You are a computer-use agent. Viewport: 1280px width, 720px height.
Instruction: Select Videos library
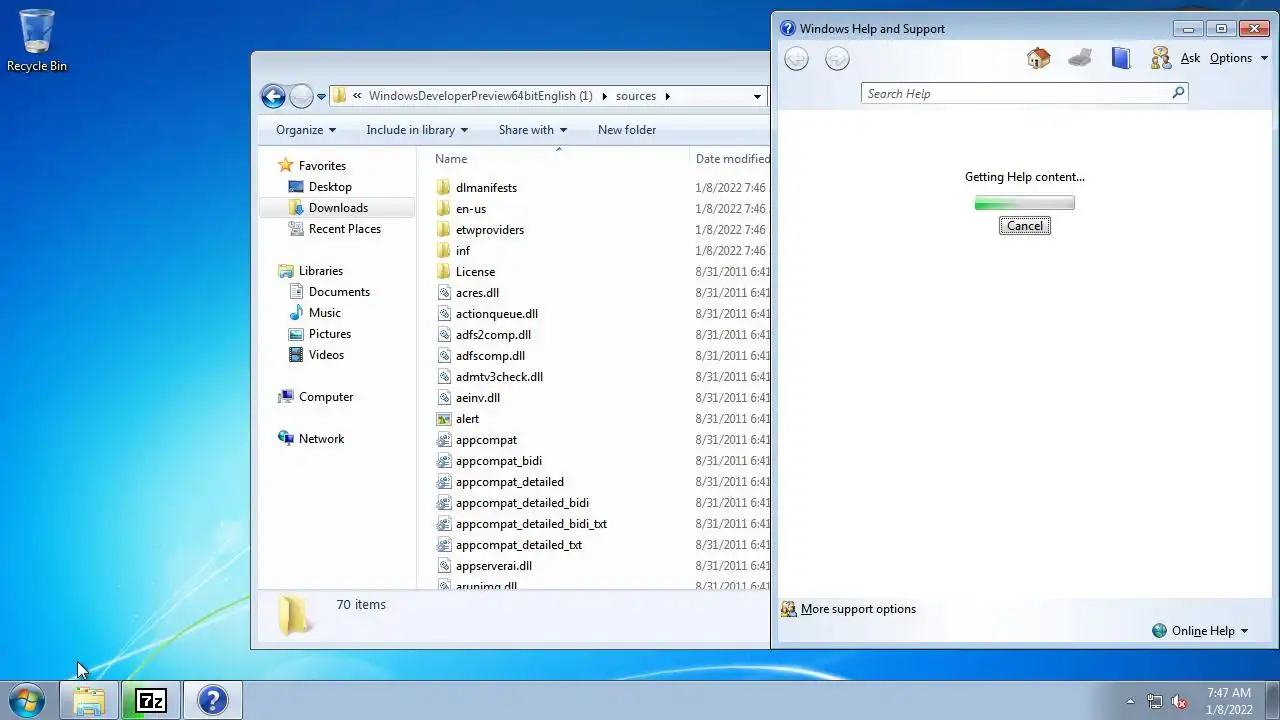tap(326, 354)
